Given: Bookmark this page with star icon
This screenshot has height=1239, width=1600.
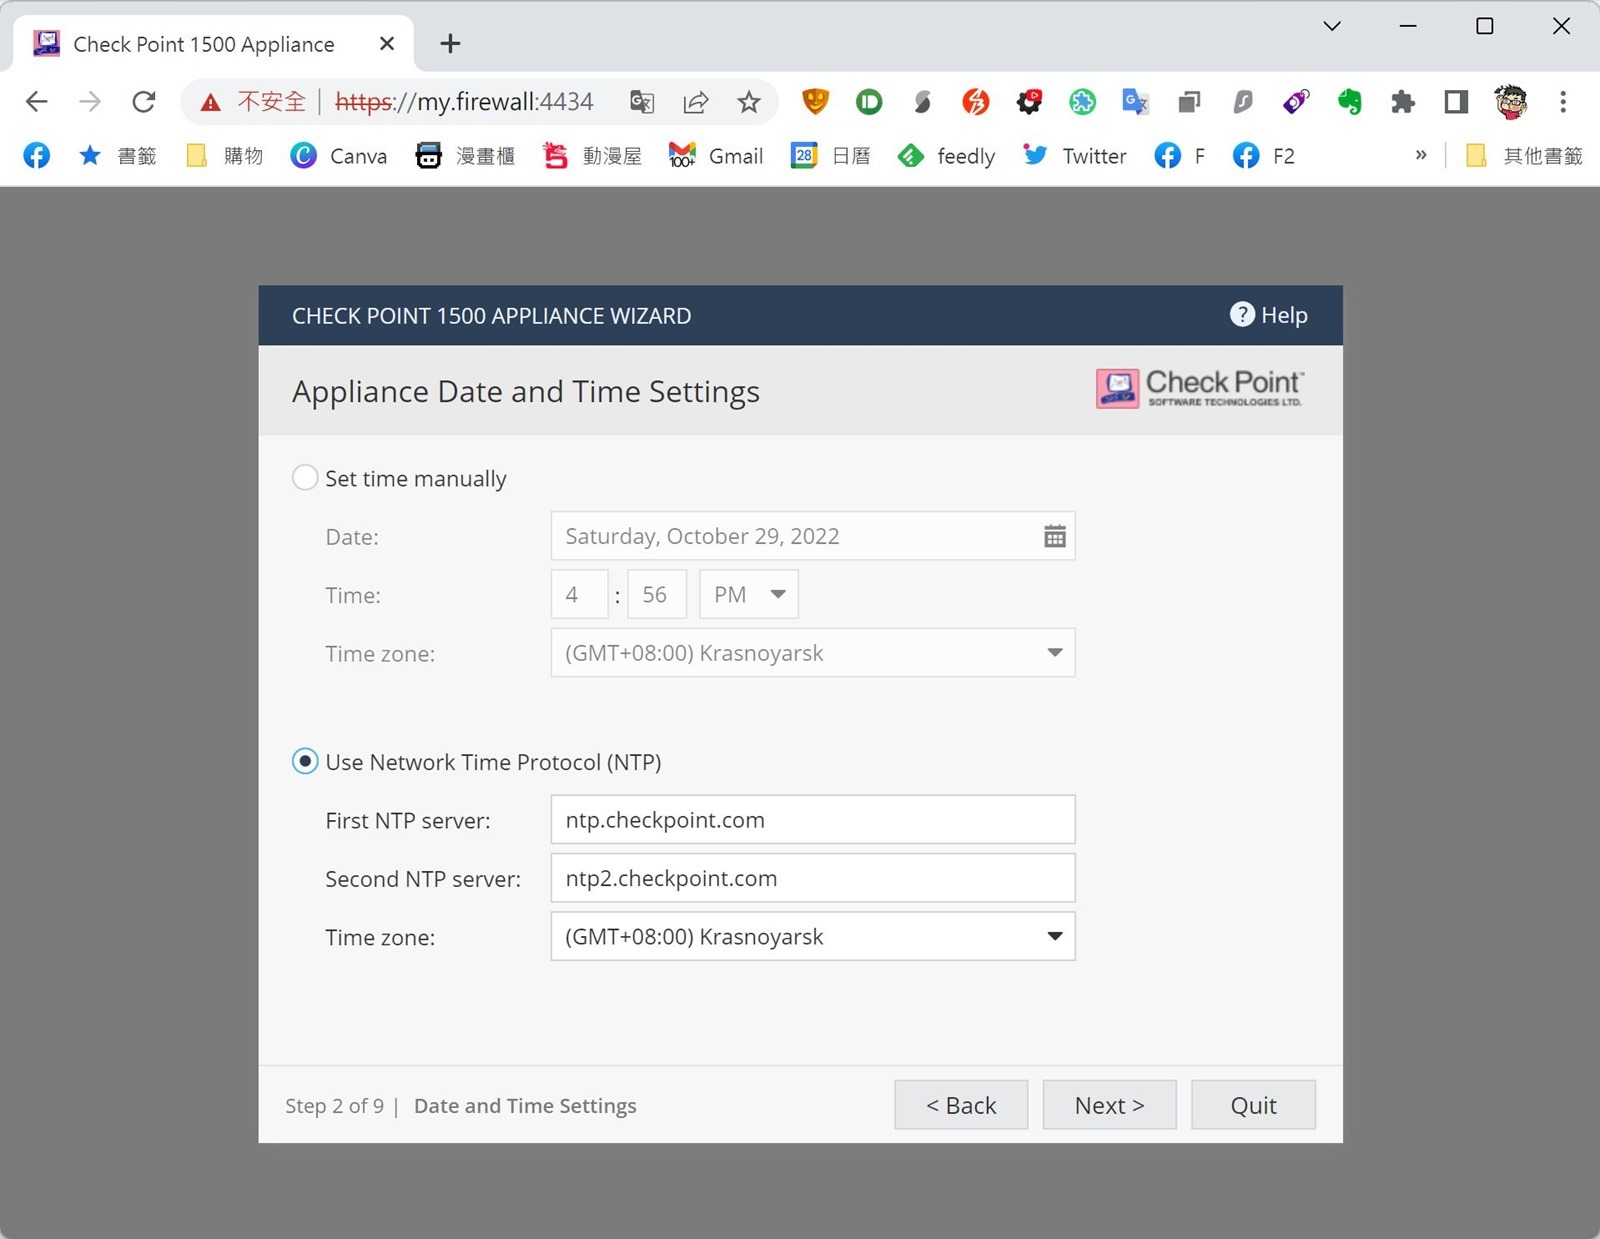Looking at the screenshot, I should pos(748,102).
